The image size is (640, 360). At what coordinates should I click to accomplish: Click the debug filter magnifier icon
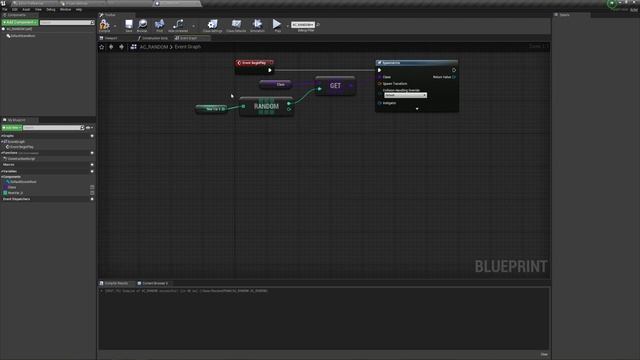[318, 24]
